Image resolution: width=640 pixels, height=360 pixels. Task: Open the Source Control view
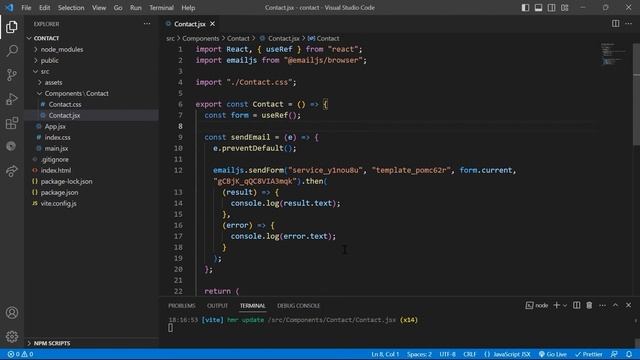pyautogui.click(x=12, y=75)
